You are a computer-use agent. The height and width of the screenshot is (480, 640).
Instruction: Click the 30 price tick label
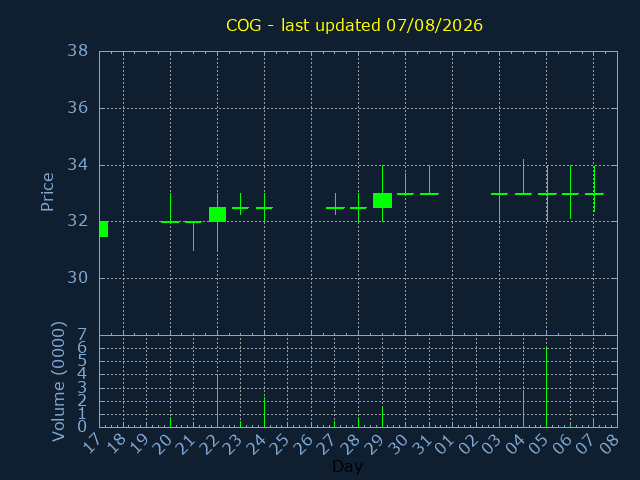(78, 278)
